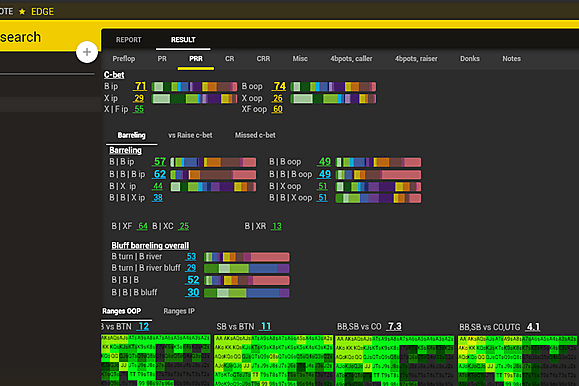Image resolution: width=579 pixels, height=386 pixels.
Task: Click the B | XR value 13
Action: (277, 226)
